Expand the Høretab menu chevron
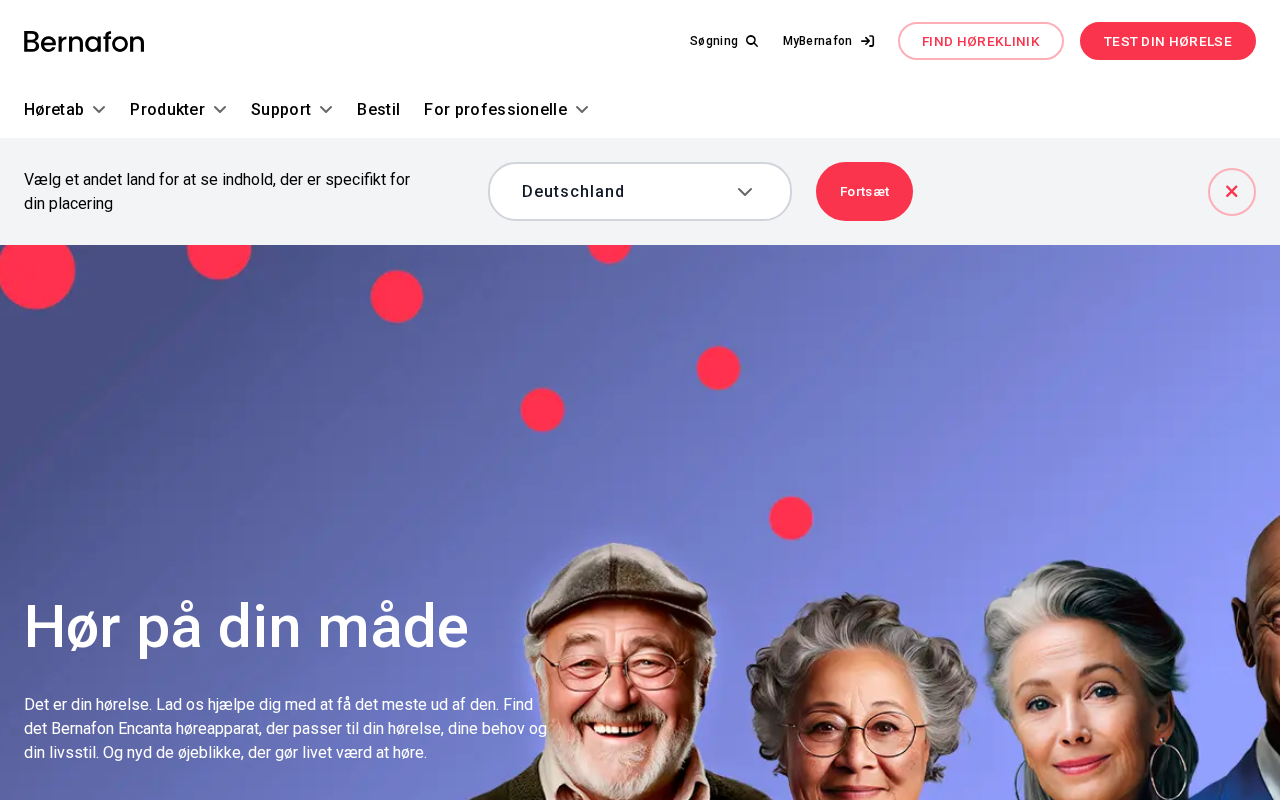This screenshot has height=800, width=1280. click(99, 110)
